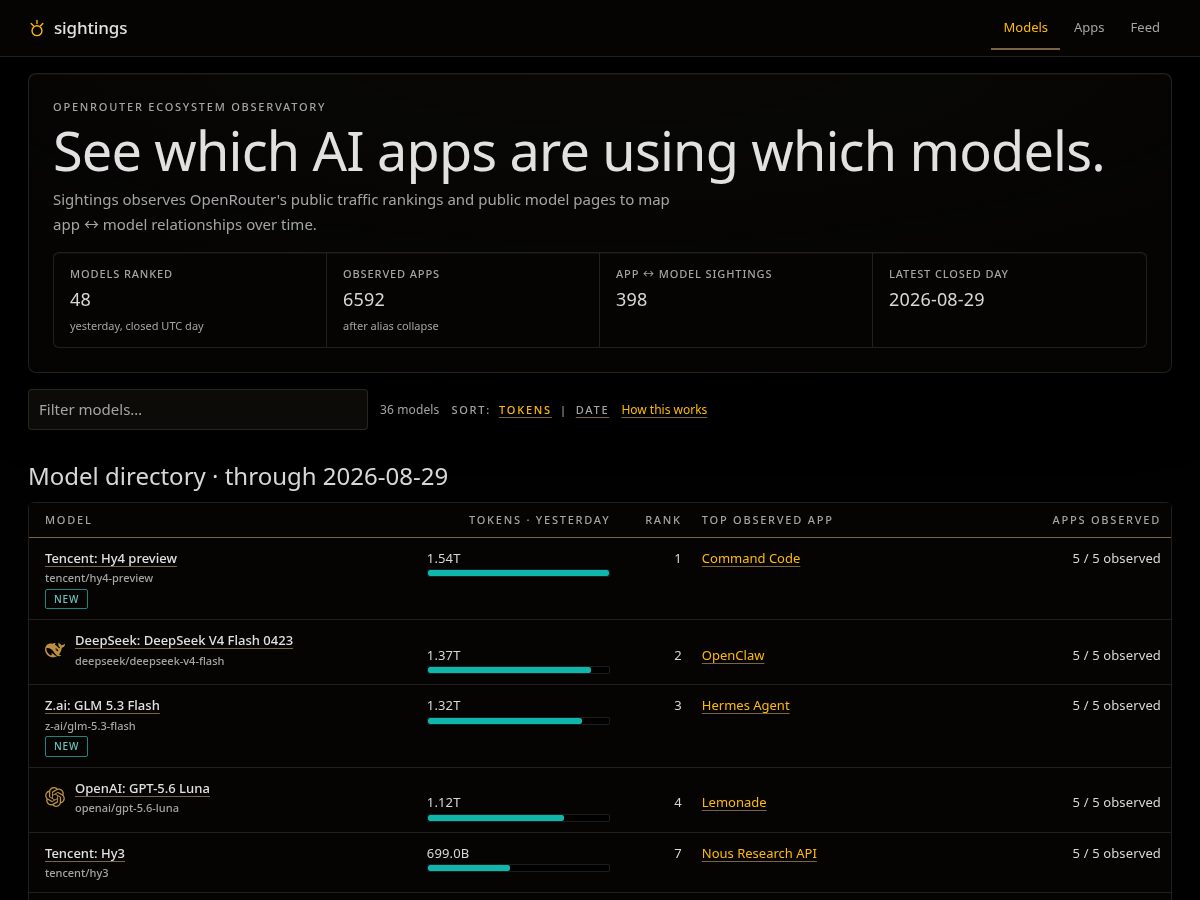Viewport: 1200px width, 900px height.
Task: Open DeepSeek V4 Flash 0423 model
Action: click(x=184, y=640)
